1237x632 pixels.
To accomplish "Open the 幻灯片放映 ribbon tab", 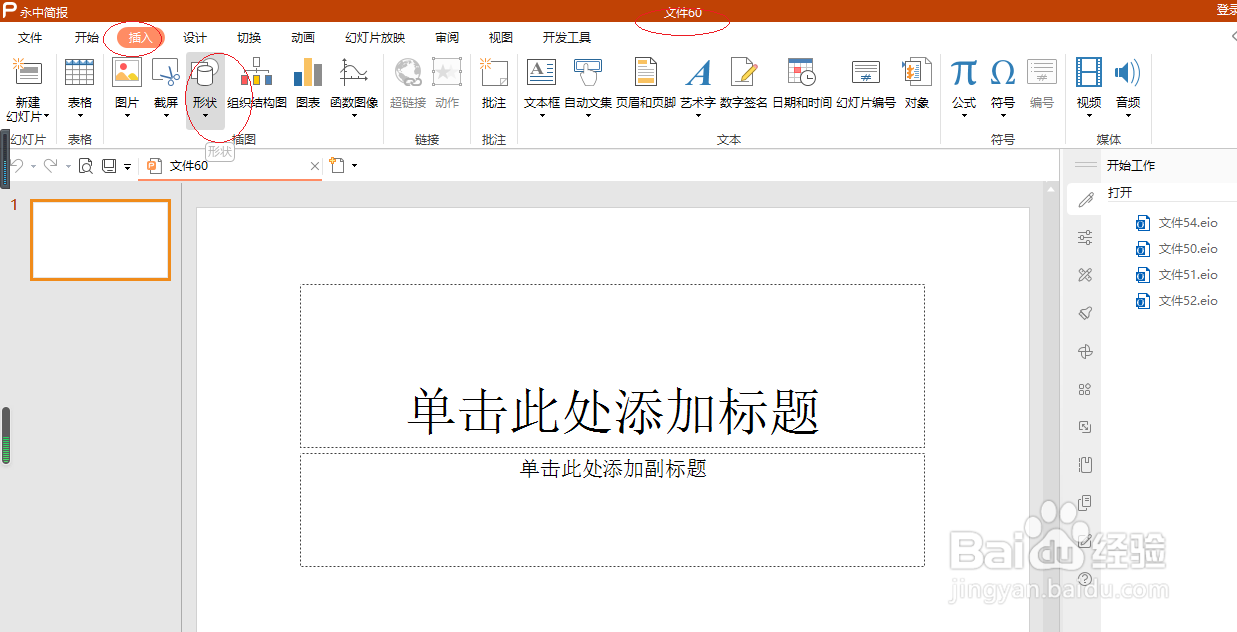I will (373, 37).
